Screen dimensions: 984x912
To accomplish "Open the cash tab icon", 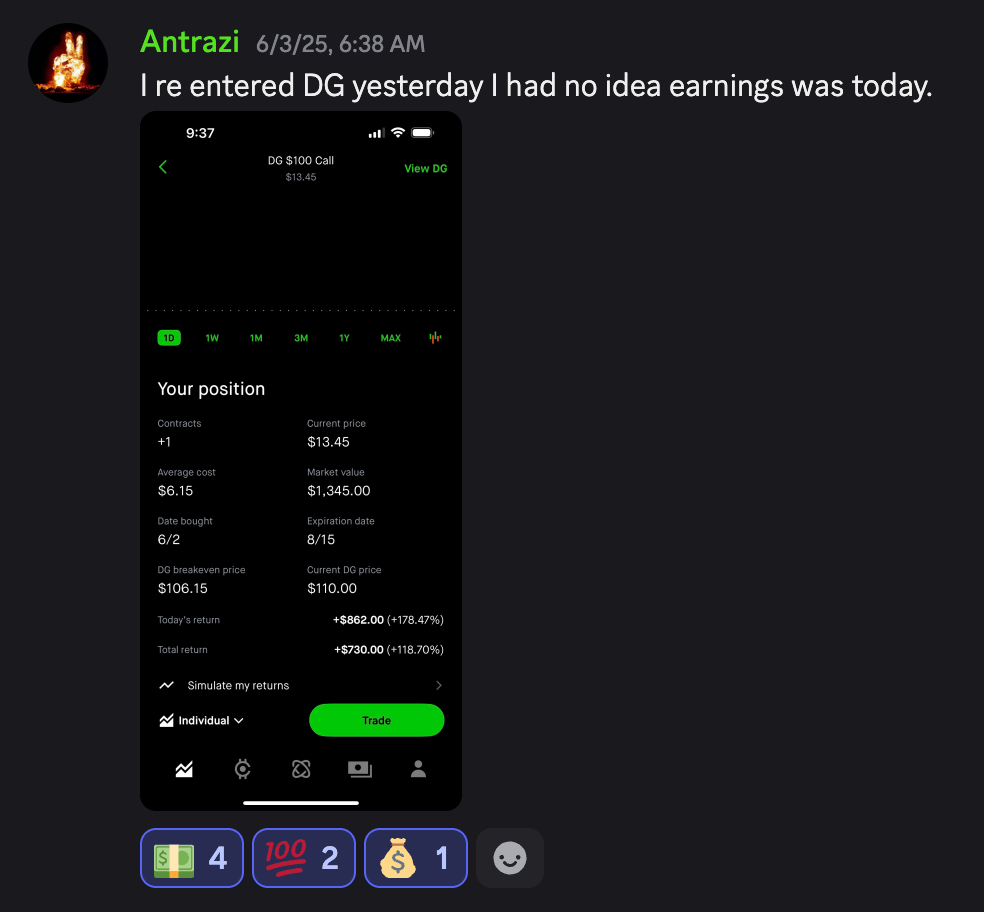I will pos(360,769).
